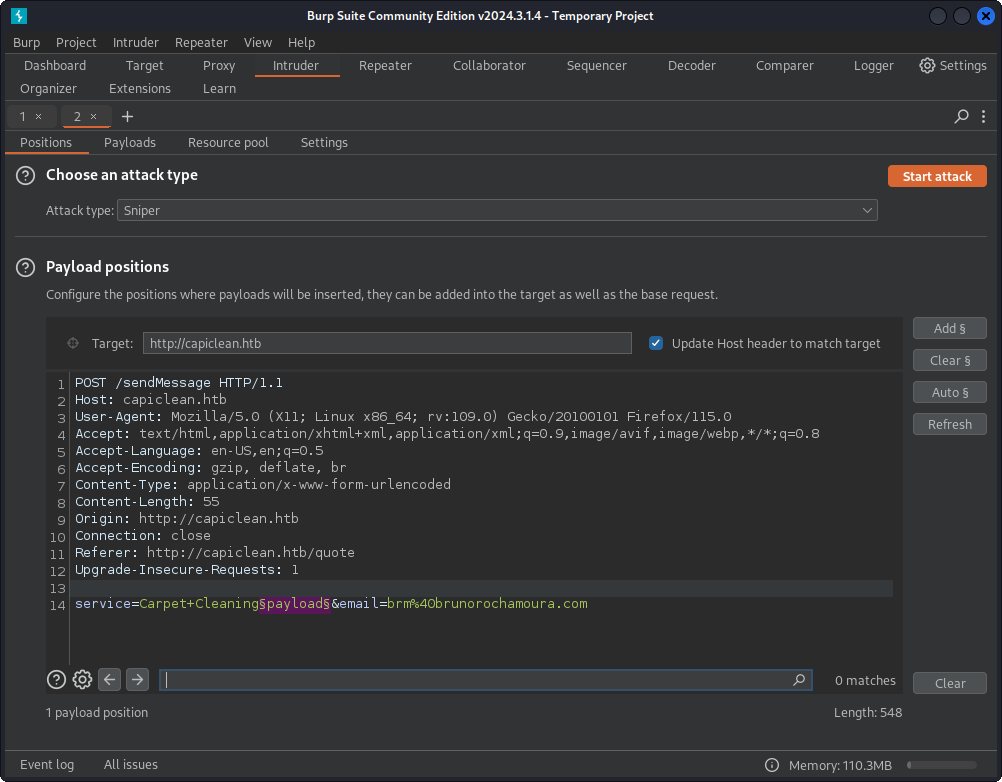The width and height of the screenshot is (1002, 782).
Task: Go to next search match arrow
Action: tap(137, 679)
